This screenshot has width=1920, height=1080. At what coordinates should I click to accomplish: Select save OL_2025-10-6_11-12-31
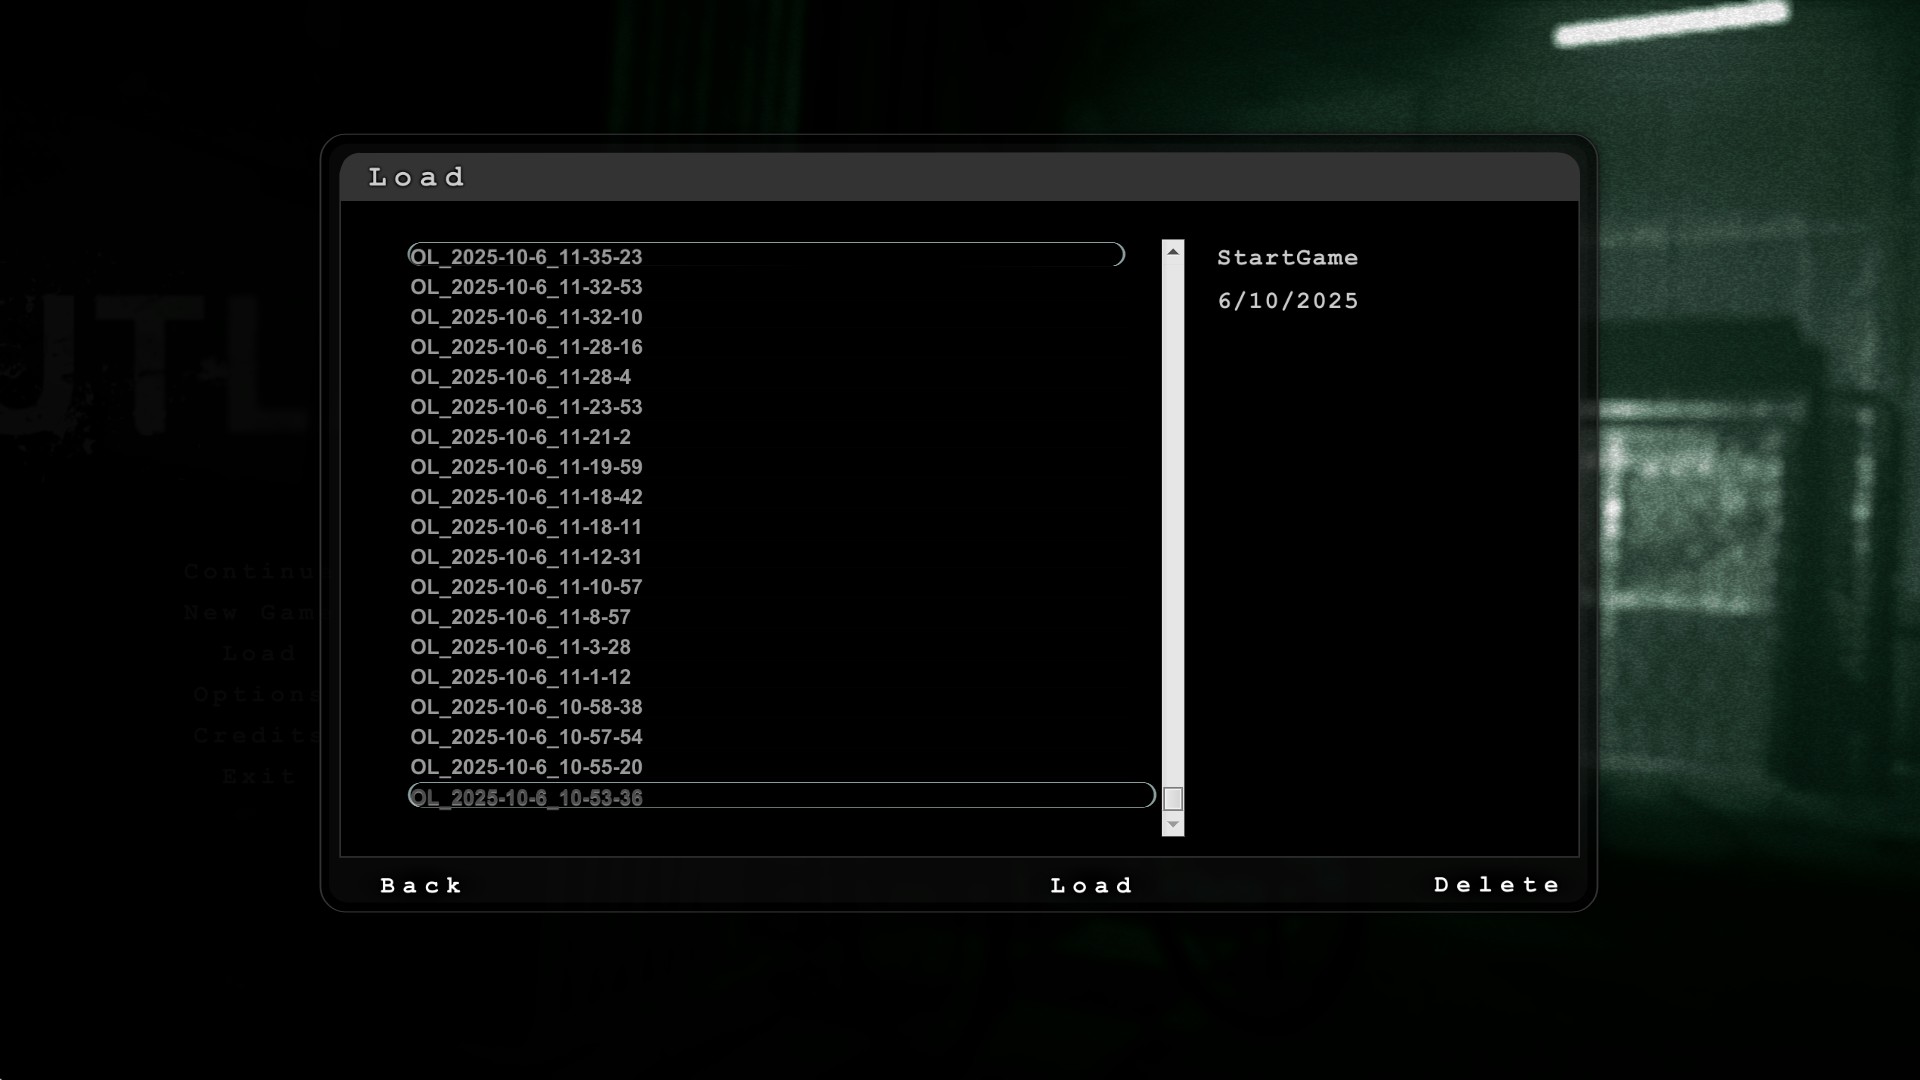pyautogui.click(x=526, y=557)
